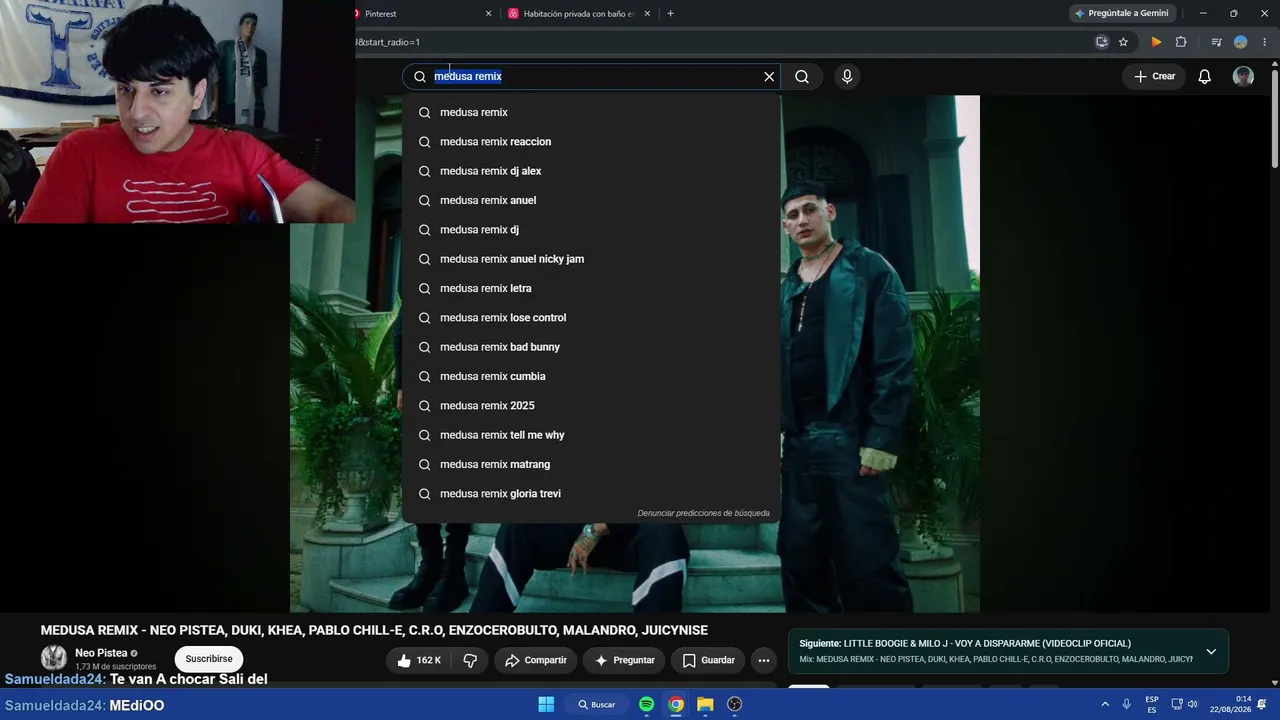Click the taskbar Buscar search

coord(596,704)
